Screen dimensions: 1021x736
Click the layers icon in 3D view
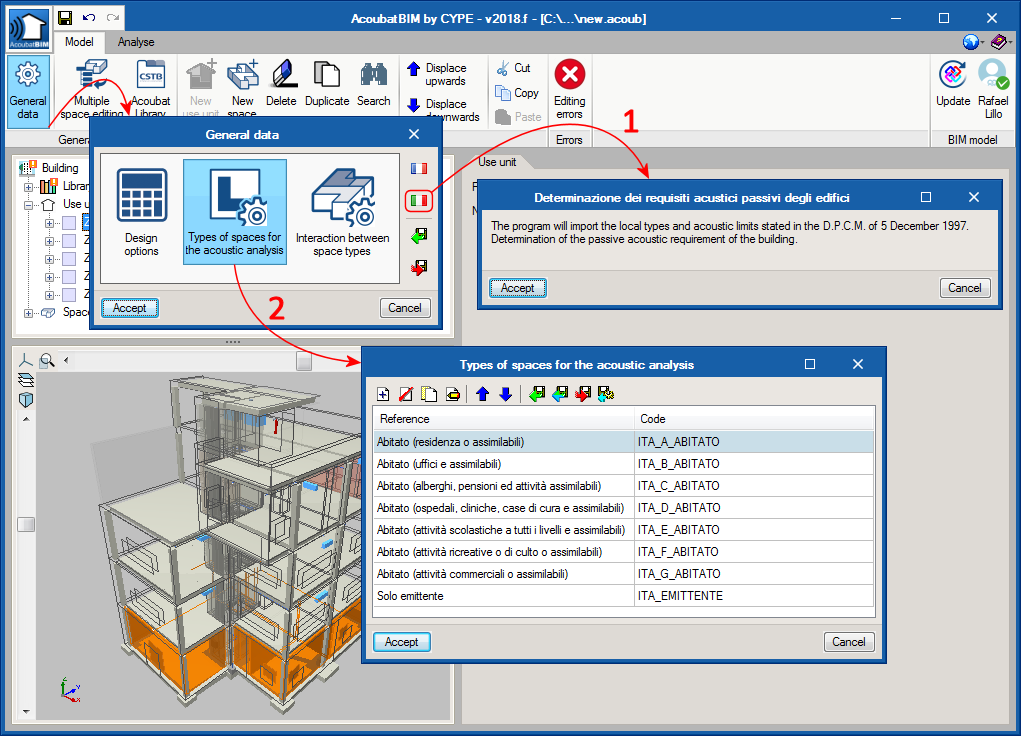(25, 380)
